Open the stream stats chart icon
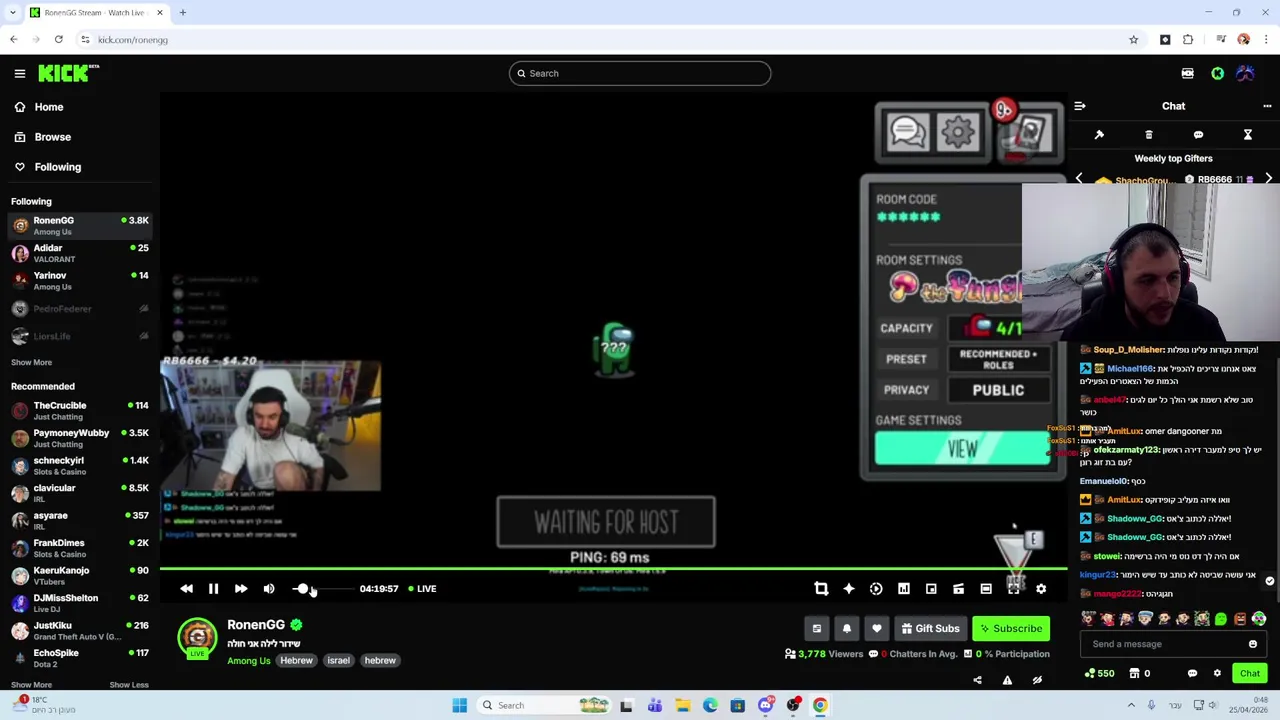The height and width of the screenshot is (720, 1280). click(x=903, y=589)
